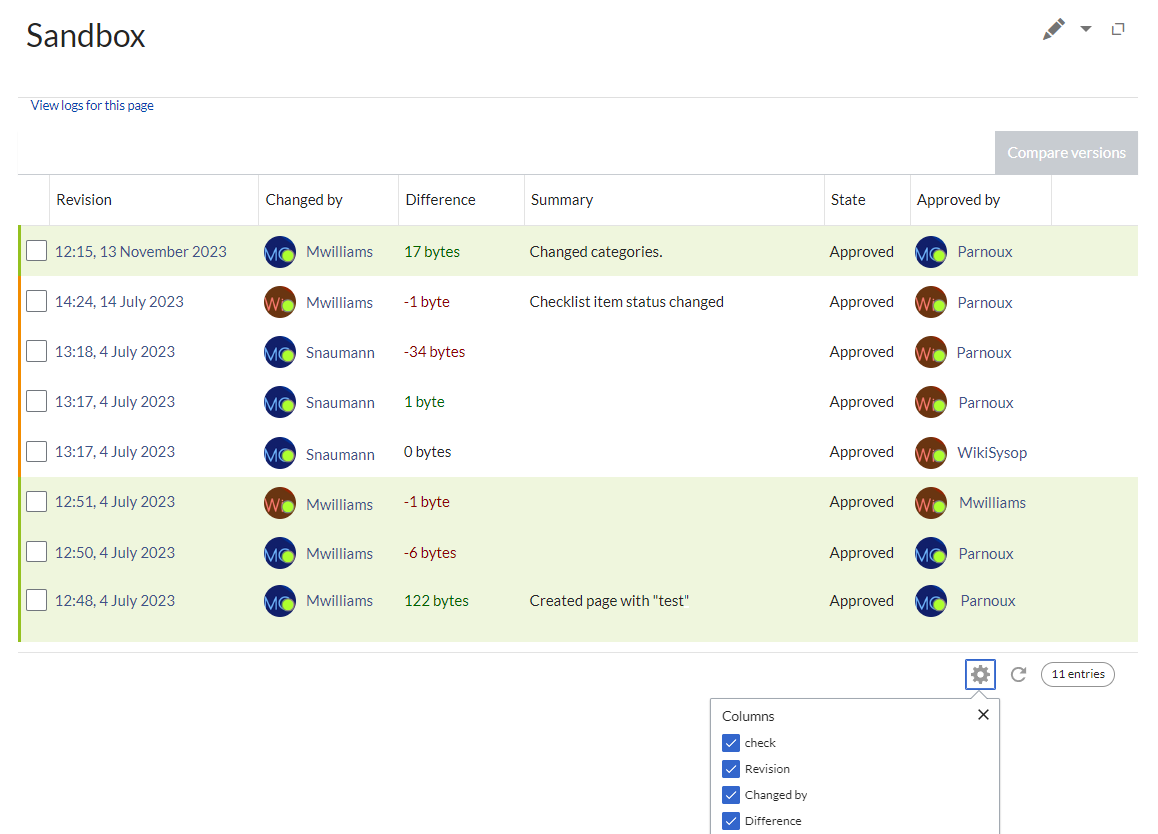The width and height of the screenshot is (1158, 834).
Task: Untick the Difference column checkbox
Action: [x=731, y=821]
